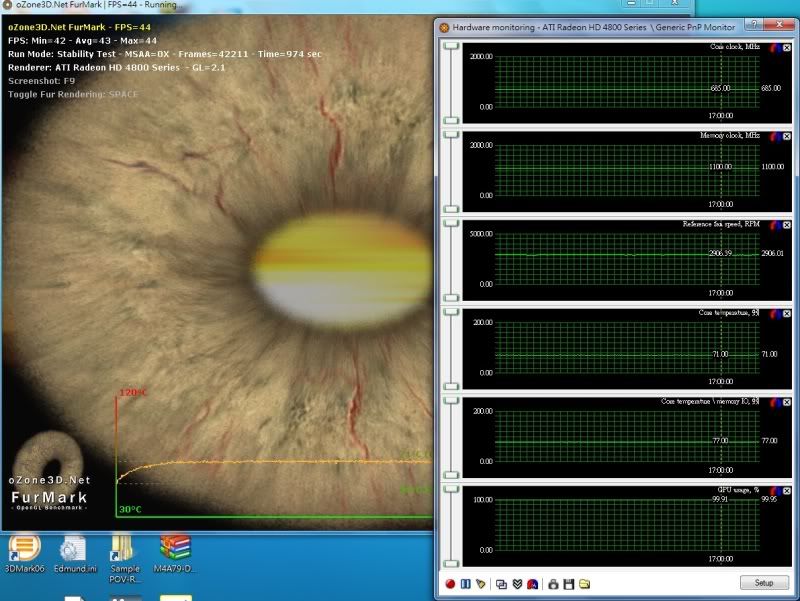Click the upper range handle of fan speed graph

[x=451, y=223]
